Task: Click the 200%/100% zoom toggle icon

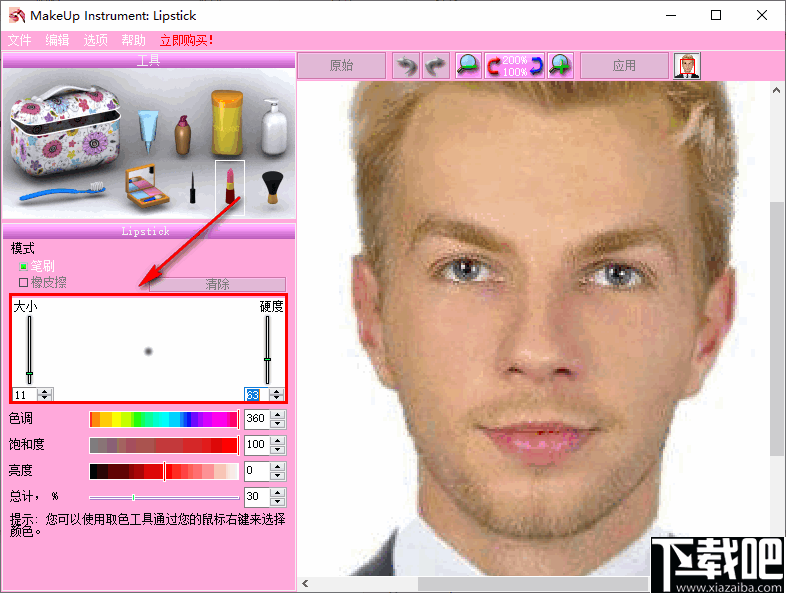Action: 515,66
